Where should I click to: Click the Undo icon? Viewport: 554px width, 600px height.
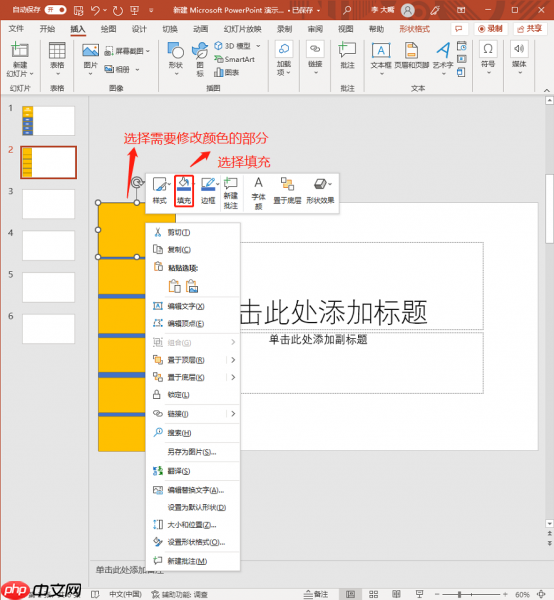coord(95,10)
